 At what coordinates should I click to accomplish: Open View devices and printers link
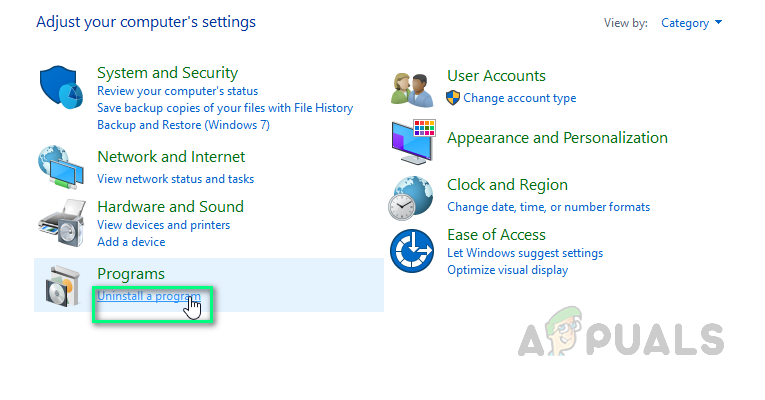163,225
